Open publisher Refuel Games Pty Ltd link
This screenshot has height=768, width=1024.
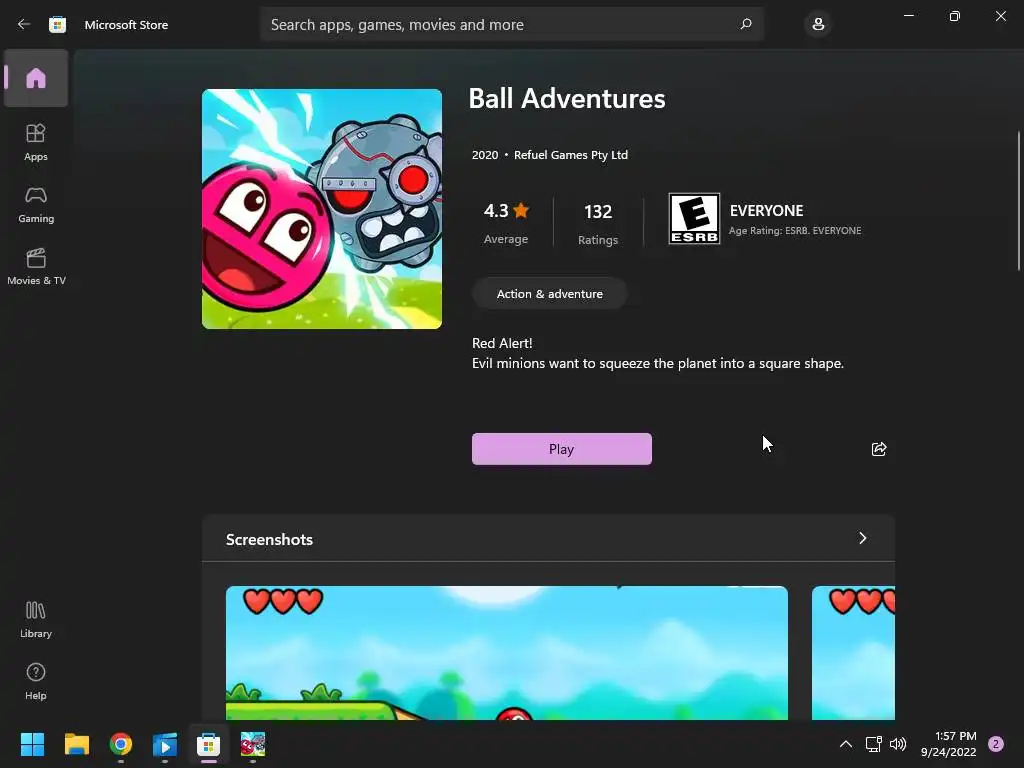[x=571, y=155]
